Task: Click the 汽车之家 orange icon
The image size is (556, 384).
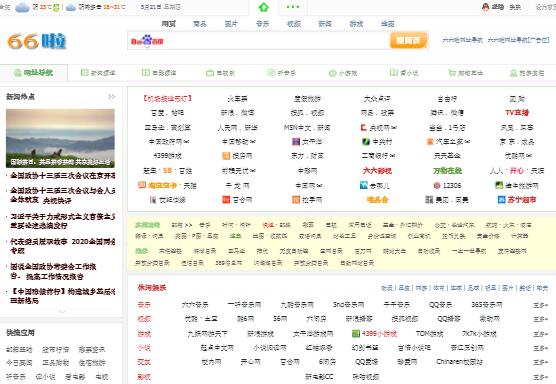Action: point(430,142)
